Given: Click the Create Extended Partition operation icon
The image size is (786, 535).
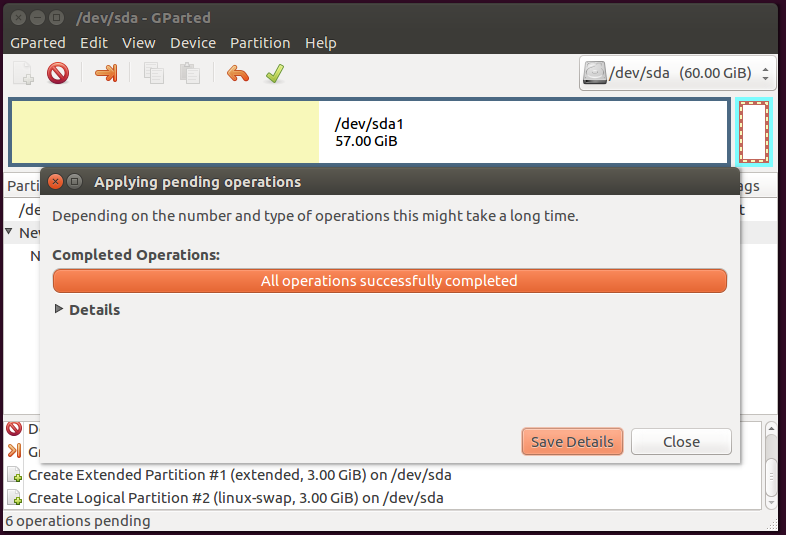Looking at the screenshot, I should point(15,475).
